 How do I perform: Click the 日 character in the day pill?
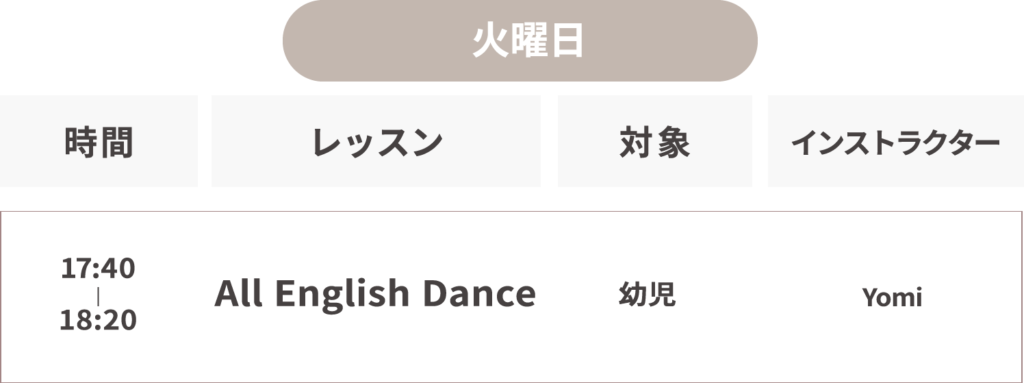click(x=566, y=42)
